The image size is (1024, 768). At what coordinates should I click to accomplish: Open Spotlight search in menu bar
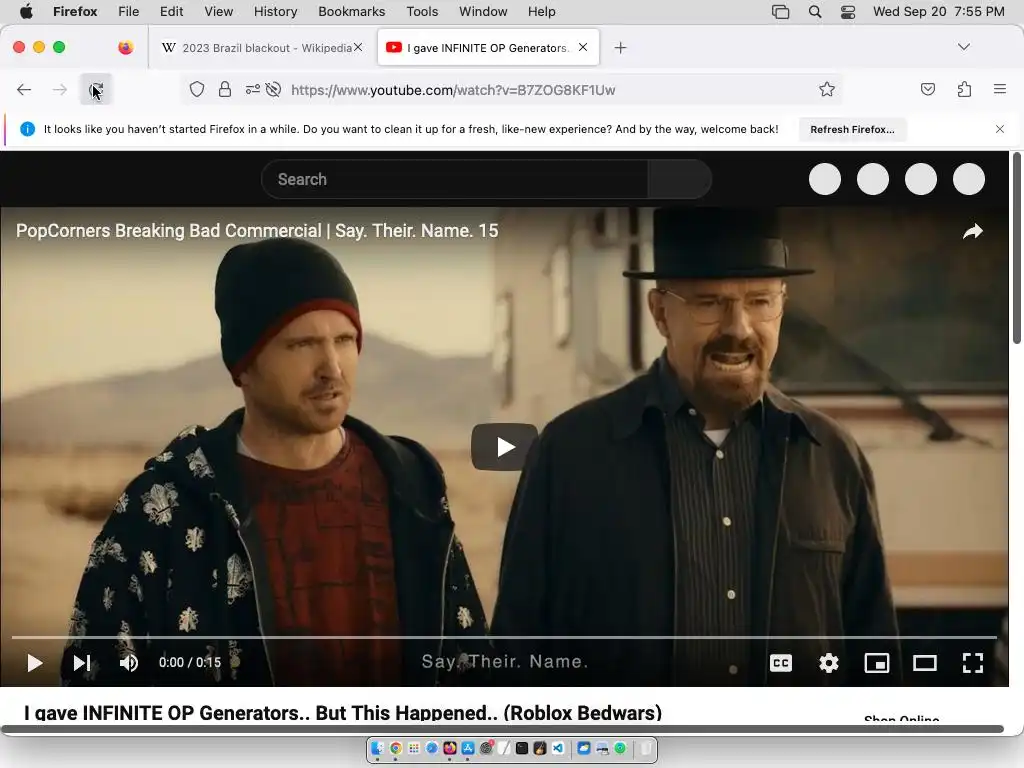tap(814, 12)
